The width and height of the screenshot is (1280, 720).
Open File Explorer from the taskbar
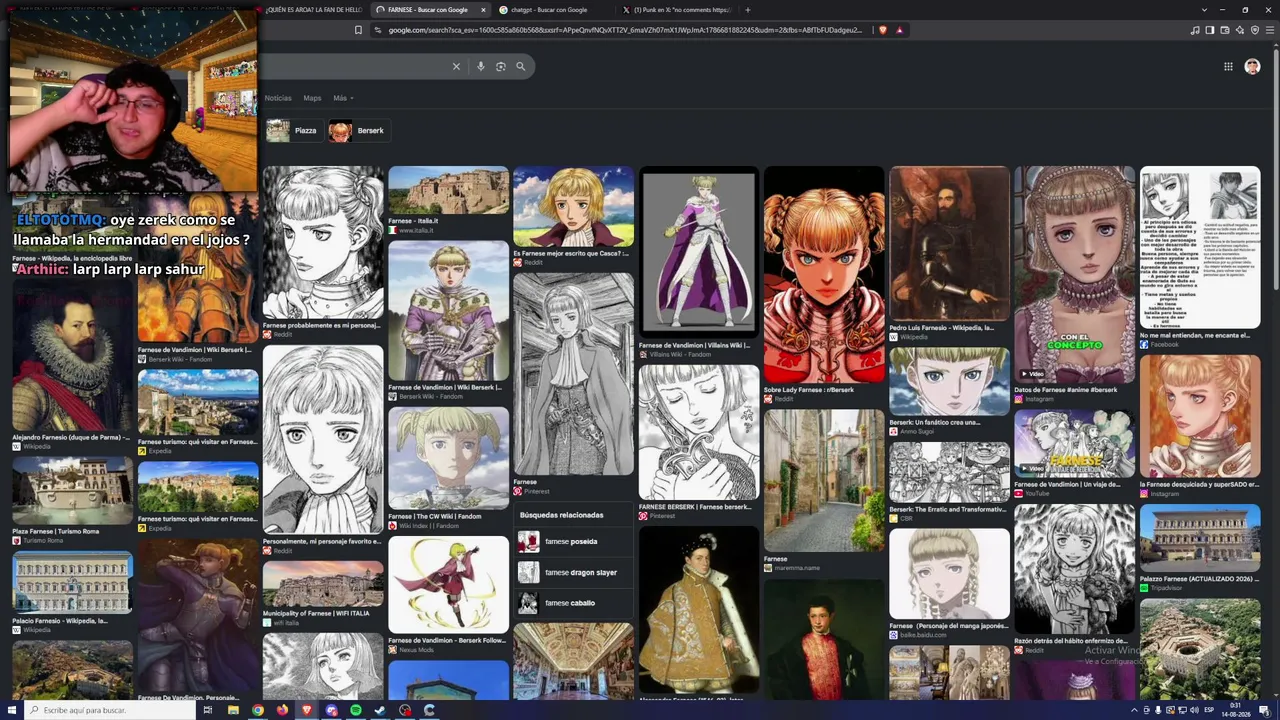(x=233, y=710)
